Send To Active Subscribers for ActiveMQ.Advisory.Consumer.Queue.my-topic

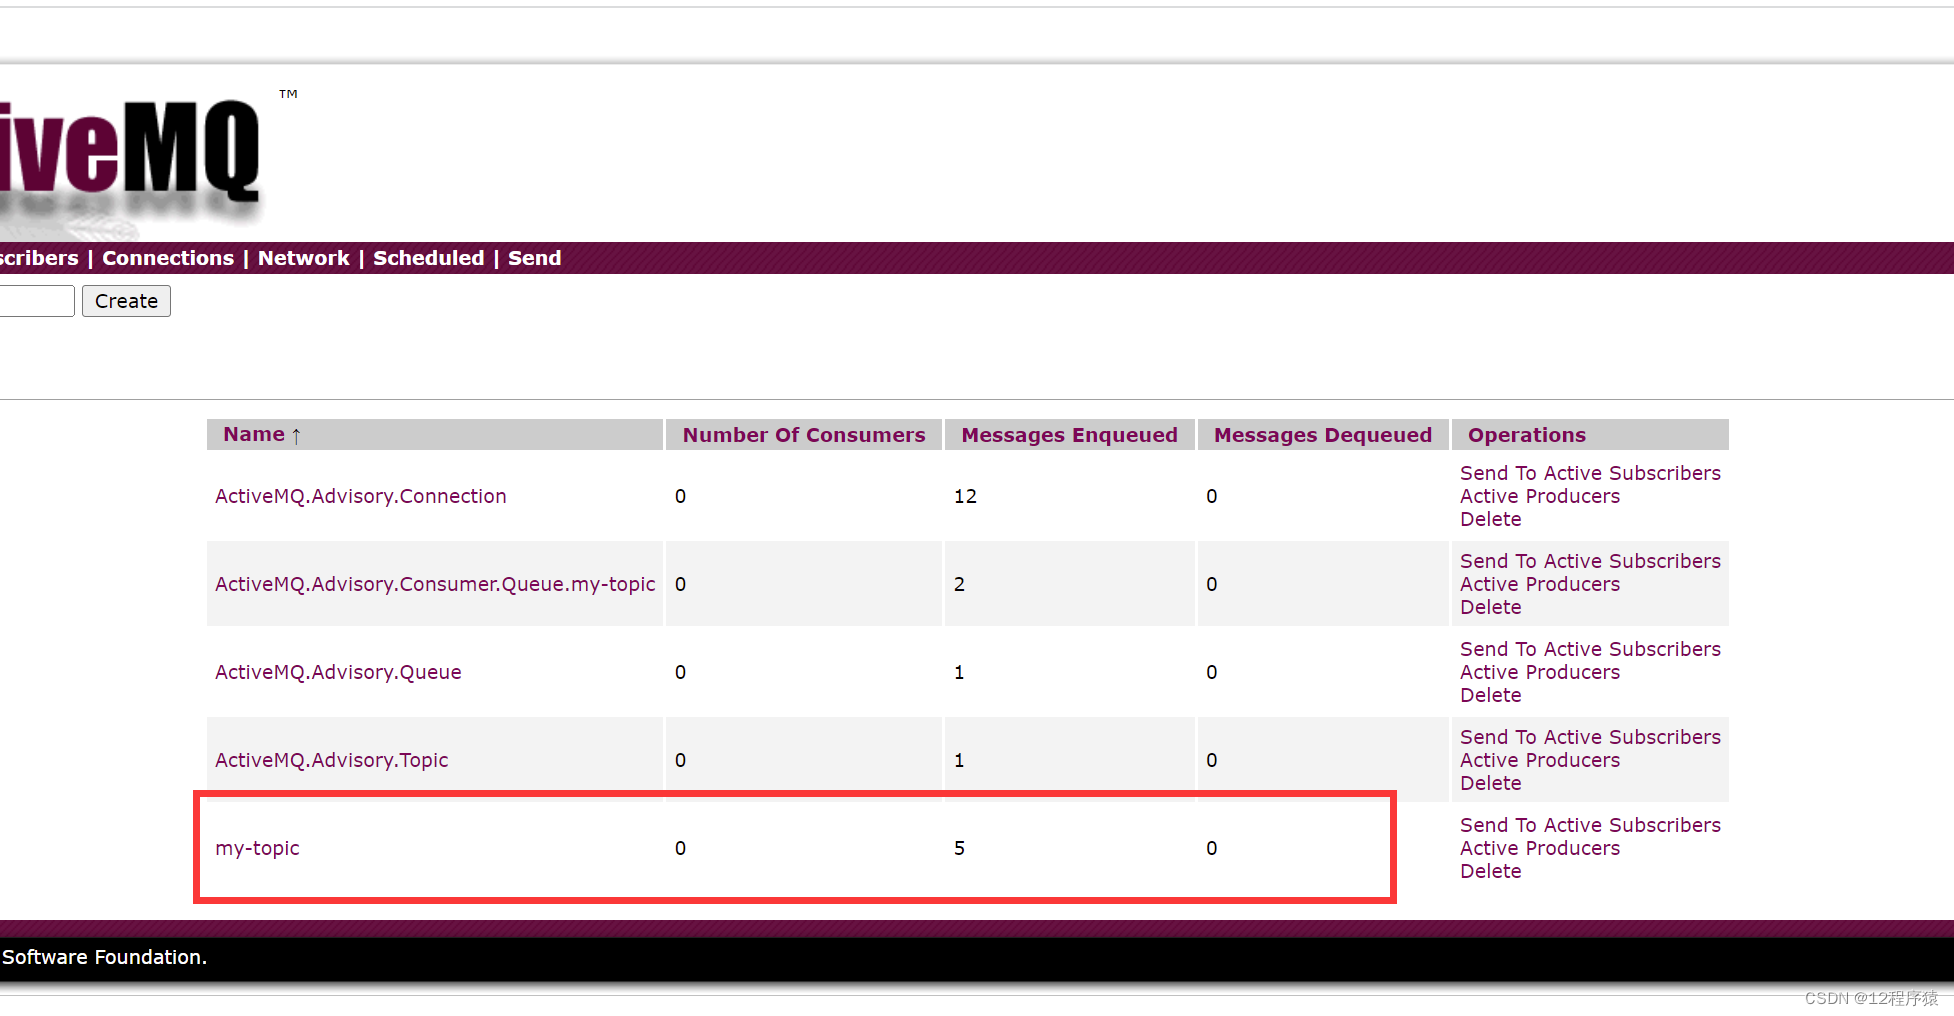point(1590,561)
